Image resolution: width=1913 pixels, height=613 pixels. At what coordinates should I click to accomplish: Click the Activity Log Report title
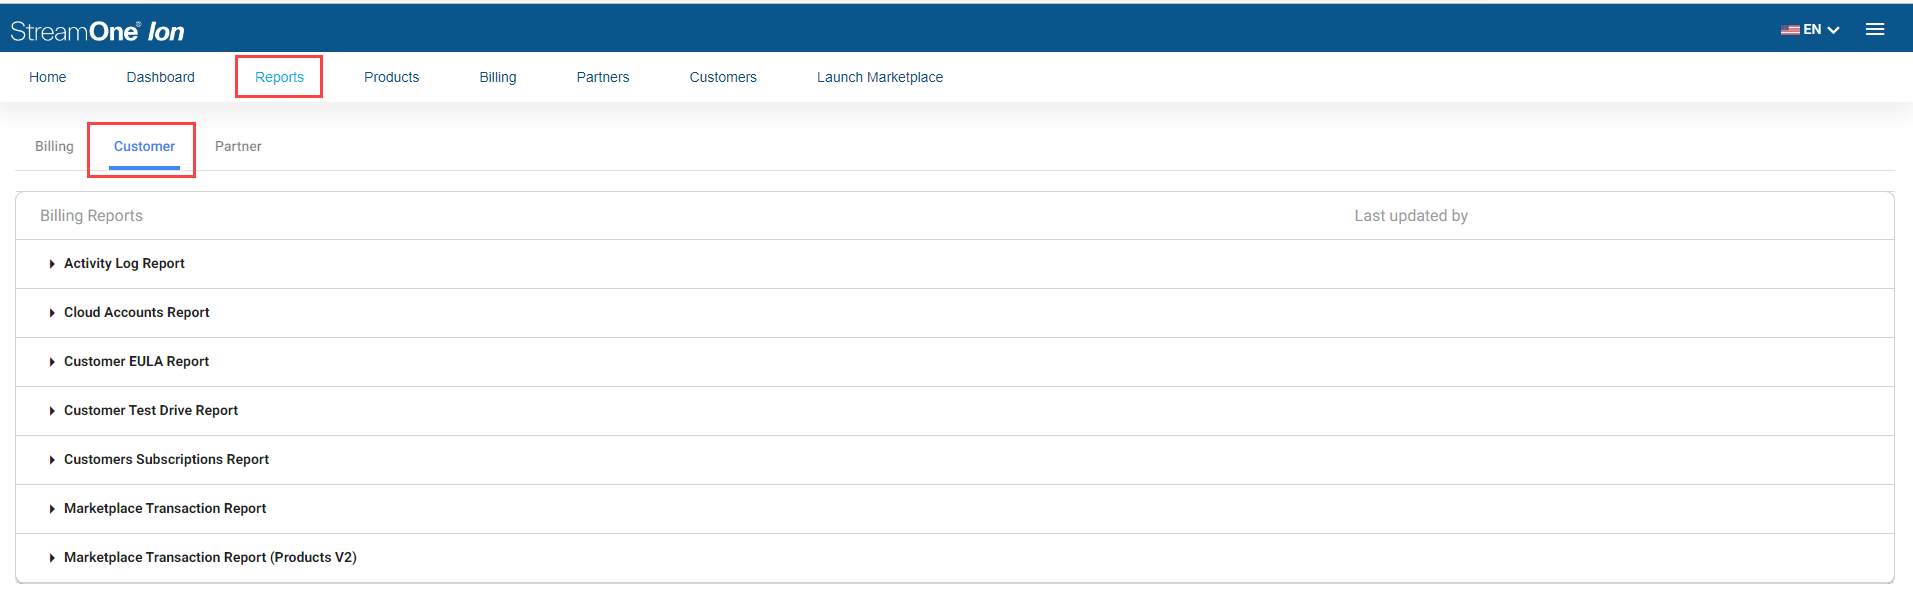tap(124, 263)
